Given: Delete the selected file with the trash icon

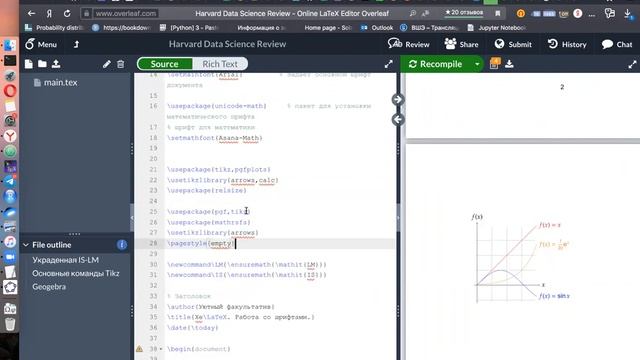Looking at the screenshot, I should pyautogui.click(x=120, y=64).
